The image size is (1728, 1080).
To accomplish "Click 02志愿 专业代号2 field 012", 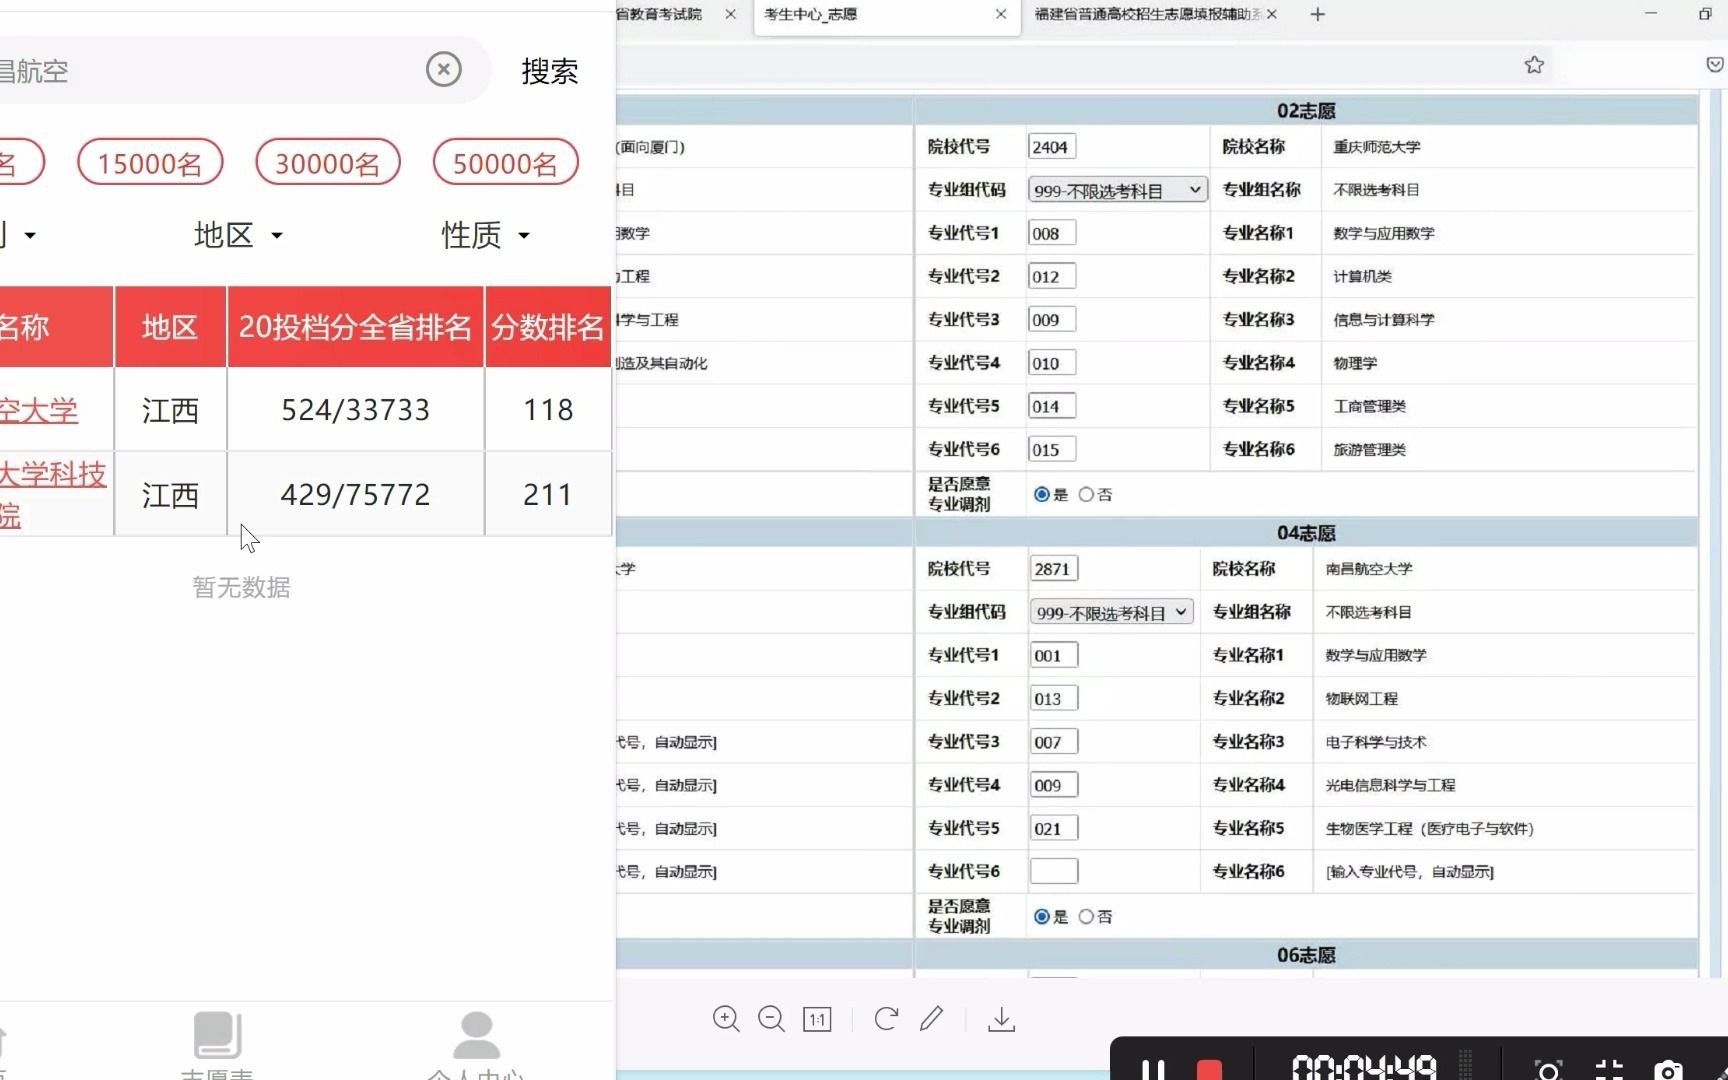I will 1051,276.
